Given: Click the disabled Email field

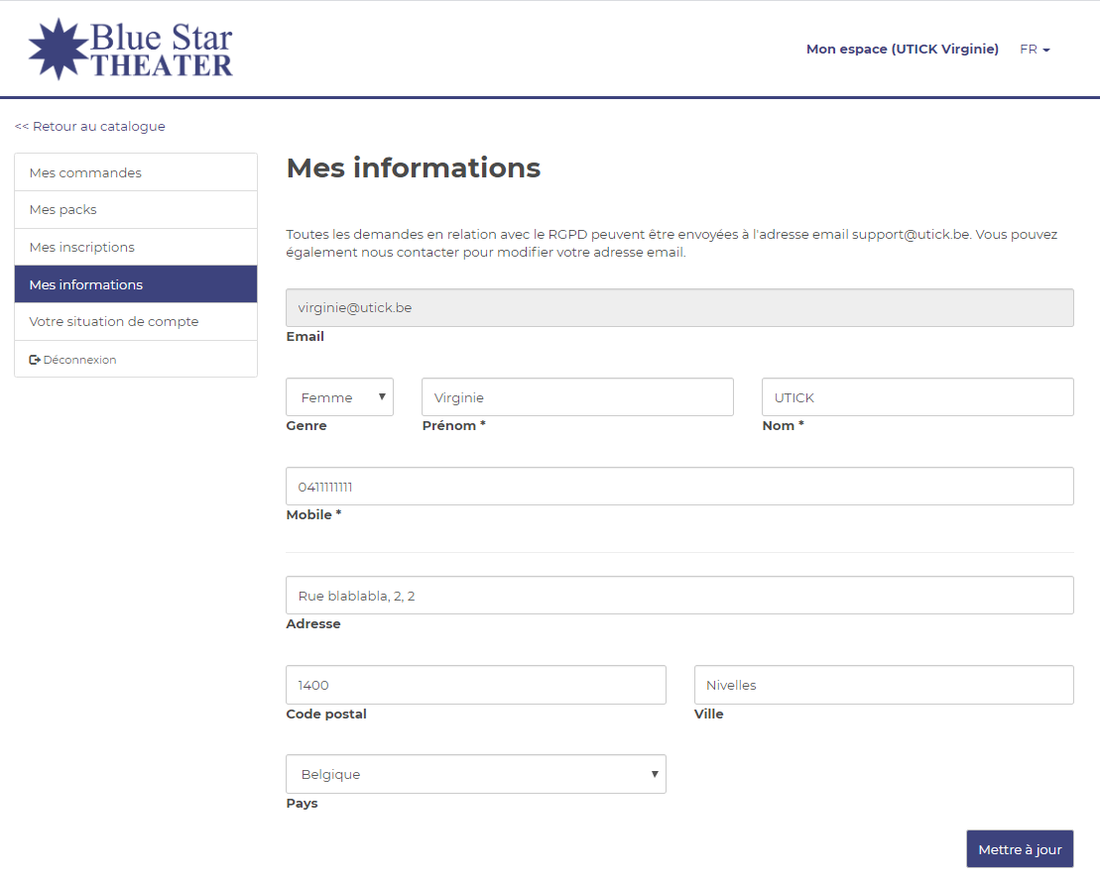Looking at the screenshot, I should point(679,308).
